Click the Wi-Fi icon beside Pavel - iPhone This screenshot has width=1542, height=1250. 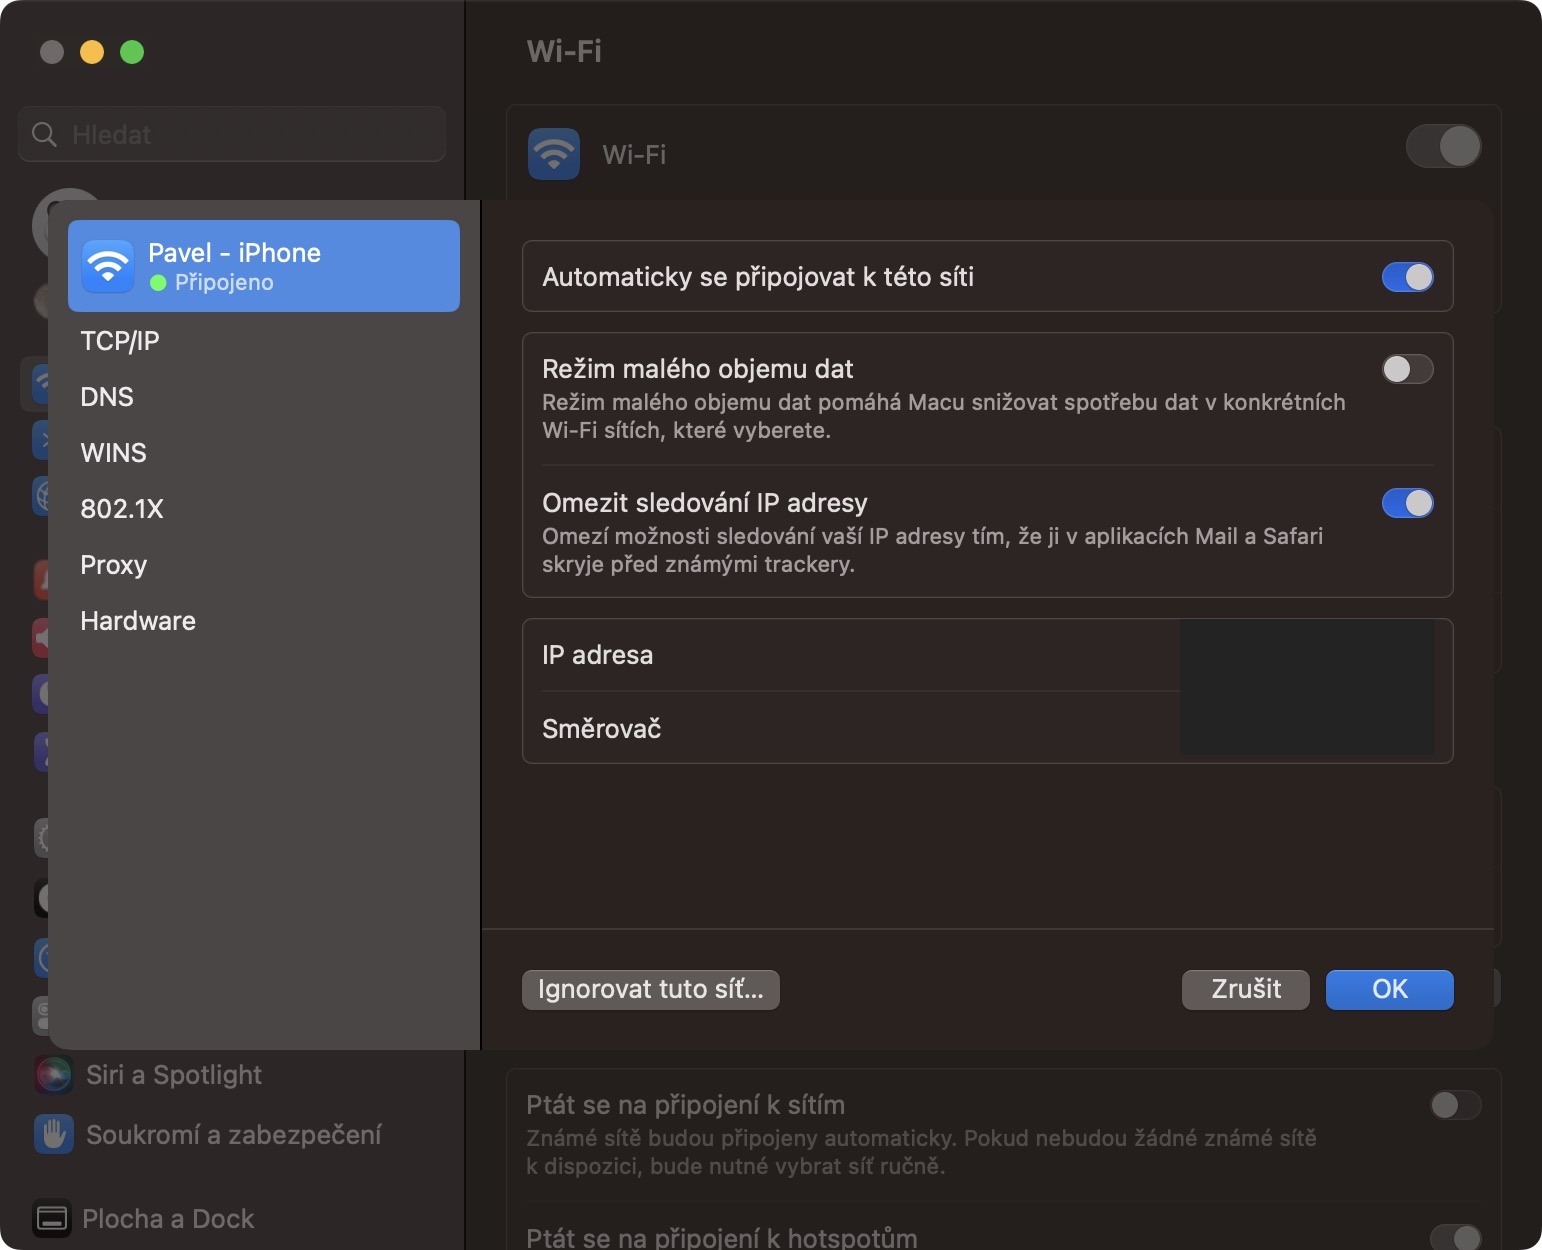108,266
